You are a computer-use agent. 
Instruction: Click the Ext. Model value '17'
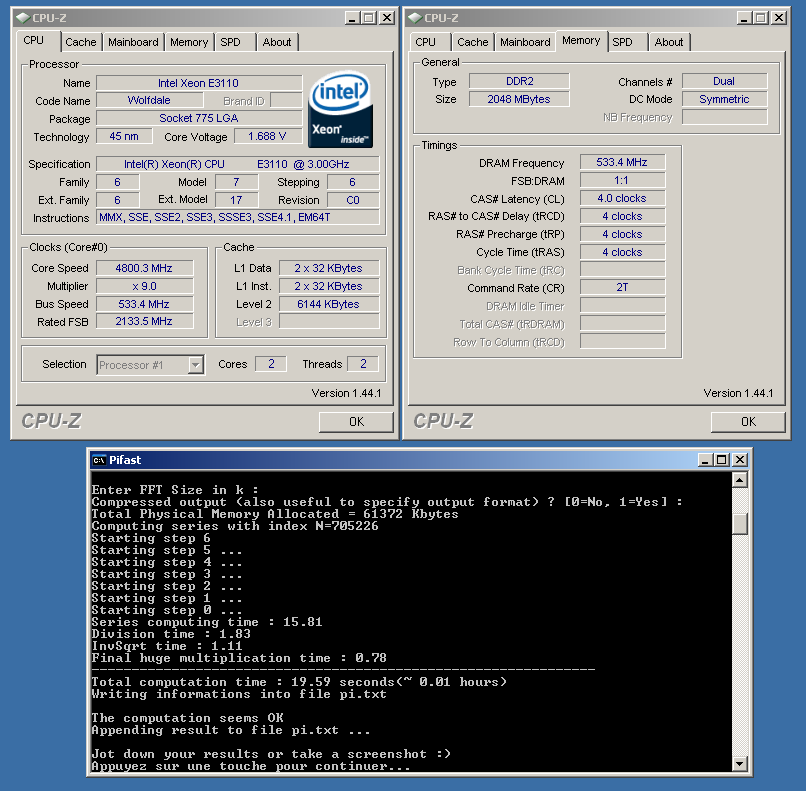point(236,200)
